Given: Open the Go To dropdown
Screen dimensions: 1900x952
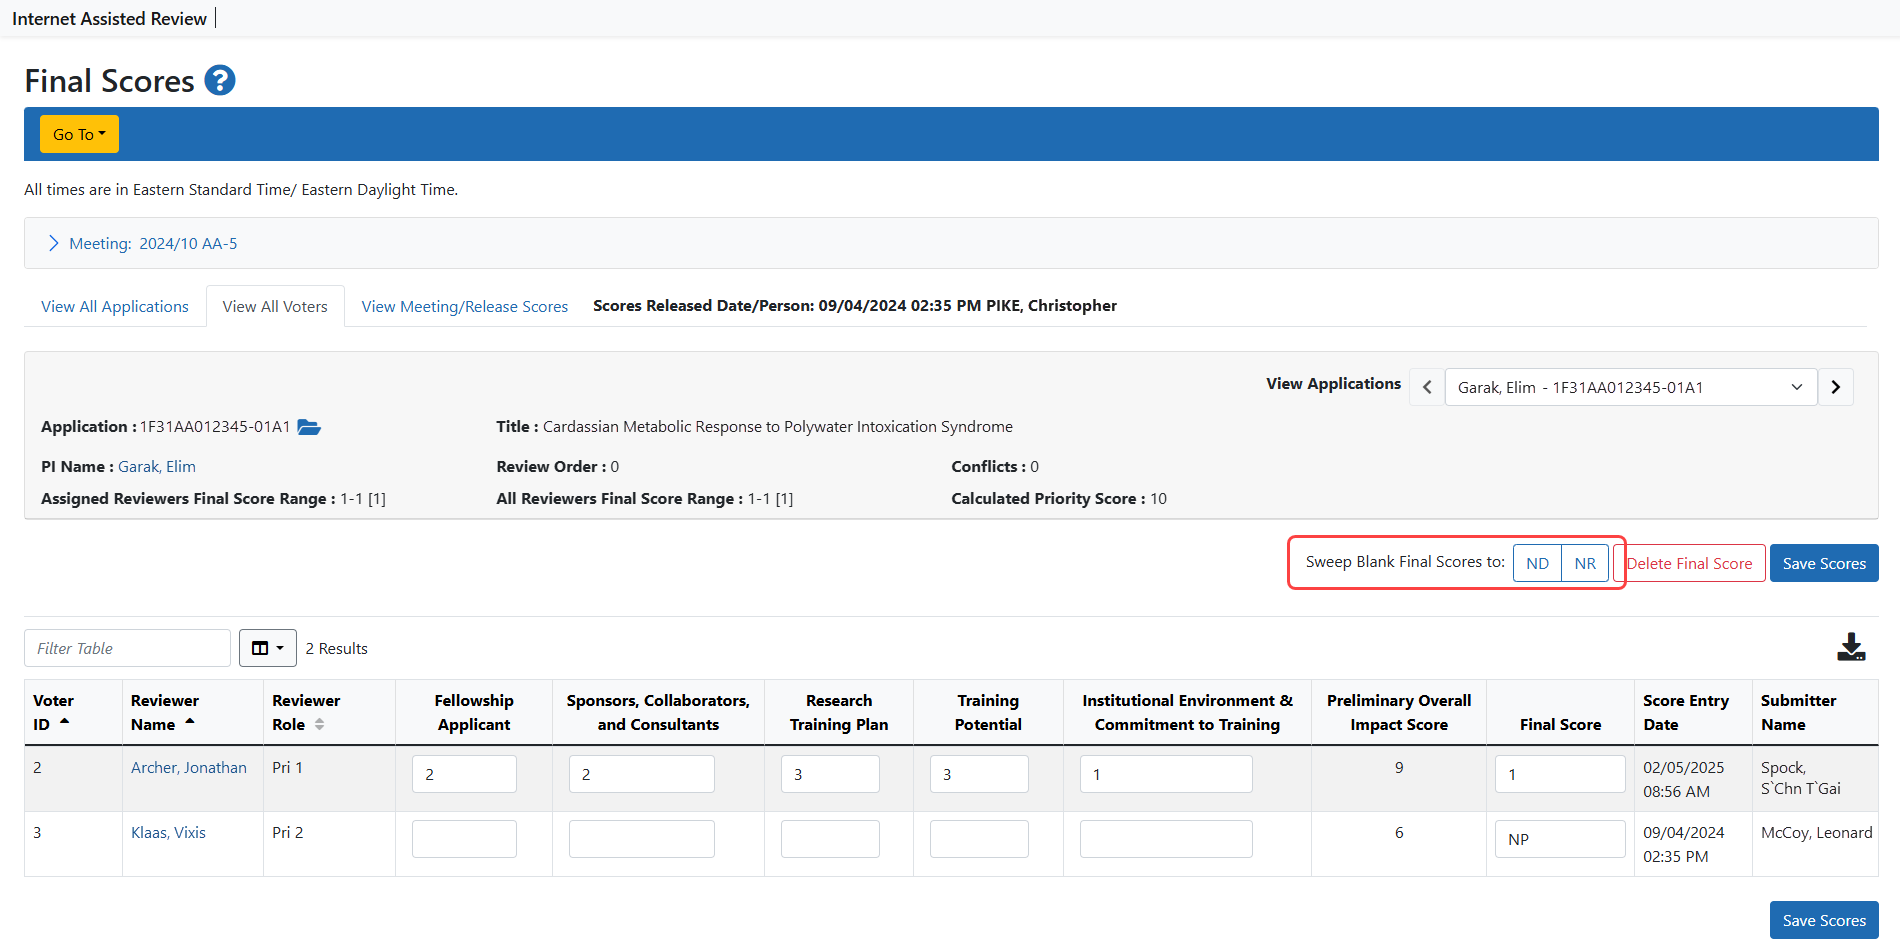Looking at the screenshot, I should pos(79,134).
